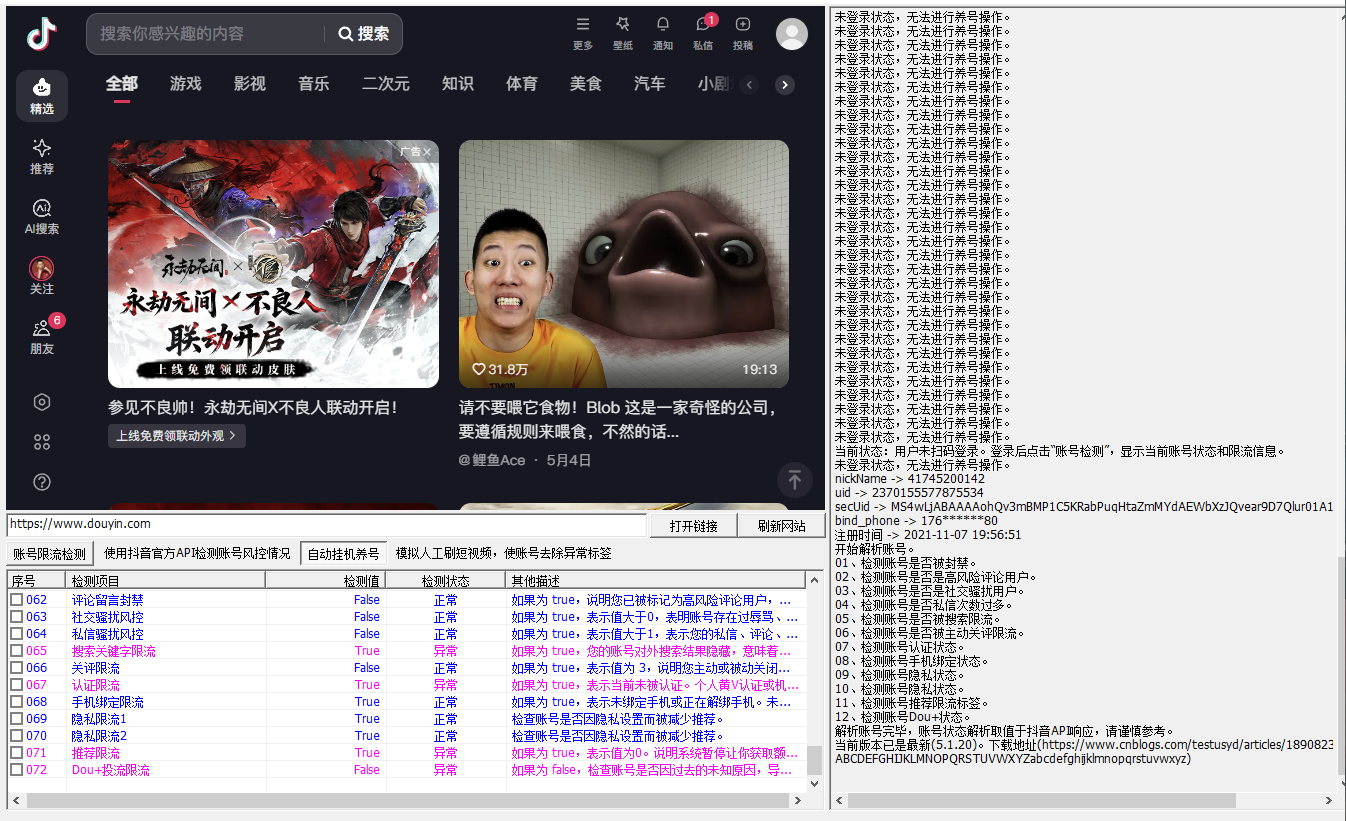
Task: Select the 美食 category tab
Action: coord(586,84)
